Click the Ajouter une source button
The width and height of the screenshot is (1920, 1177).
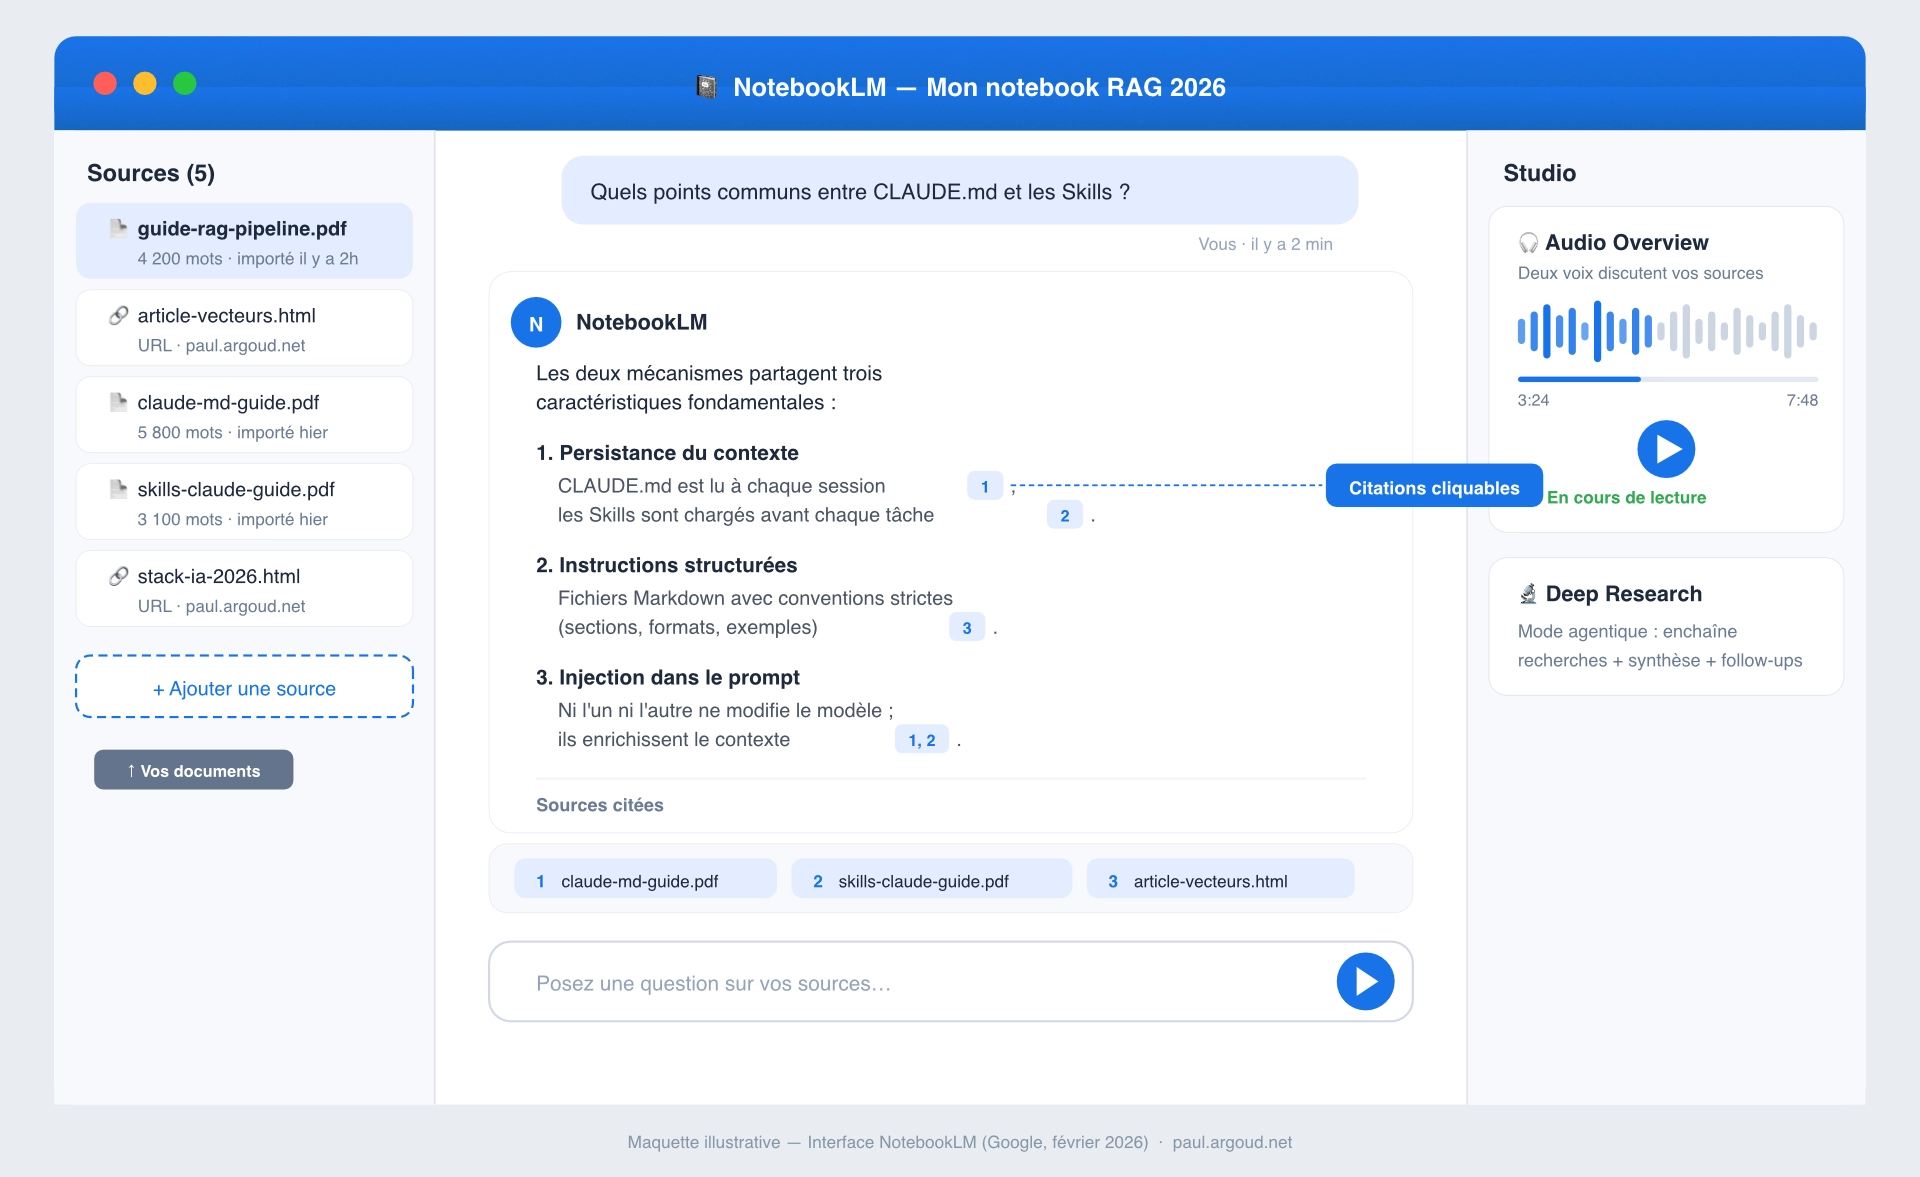pos(244,688)
